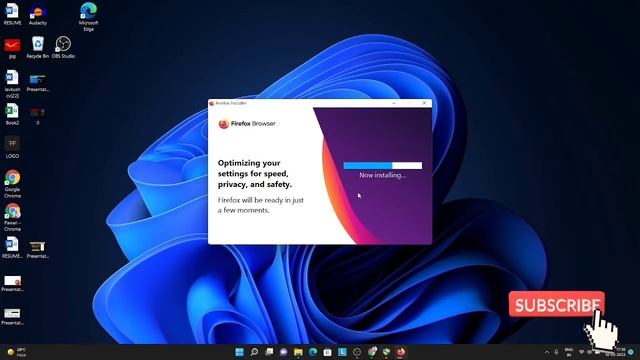Select the red jpg file on desktop
The image size is (640, 360).
point(12,48)
